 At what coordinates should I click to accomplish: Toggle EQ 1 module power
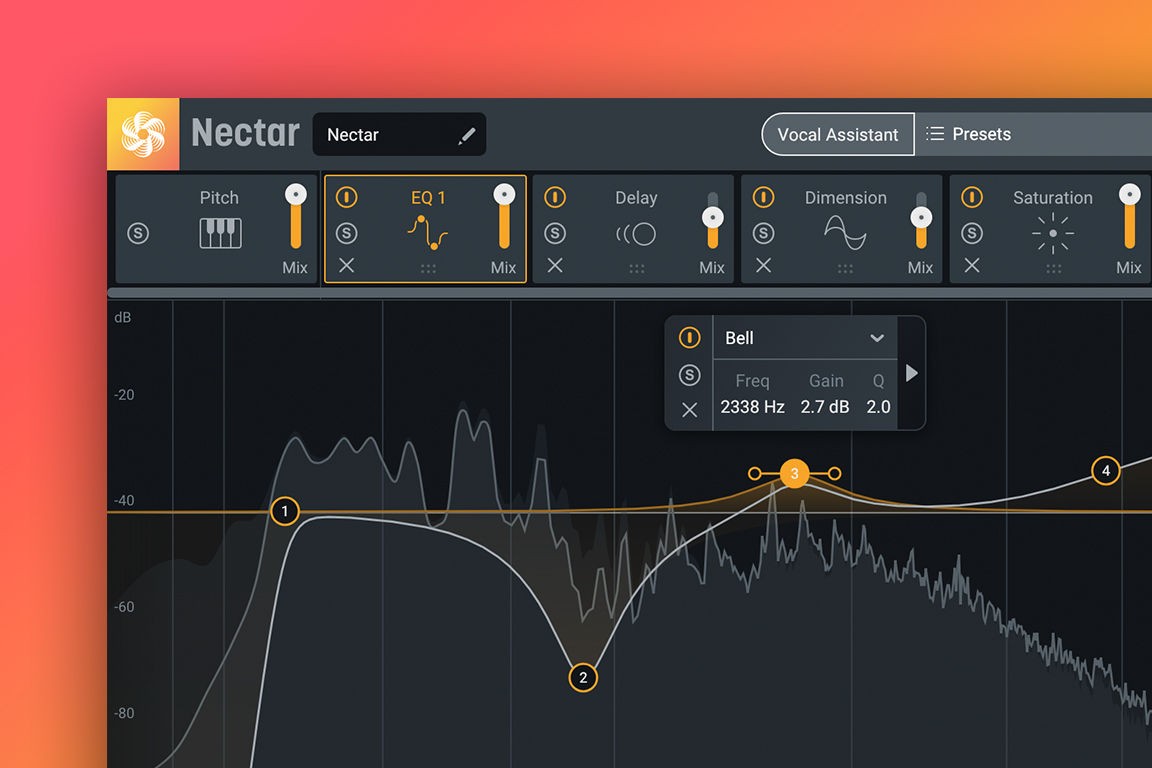point(347,197)
